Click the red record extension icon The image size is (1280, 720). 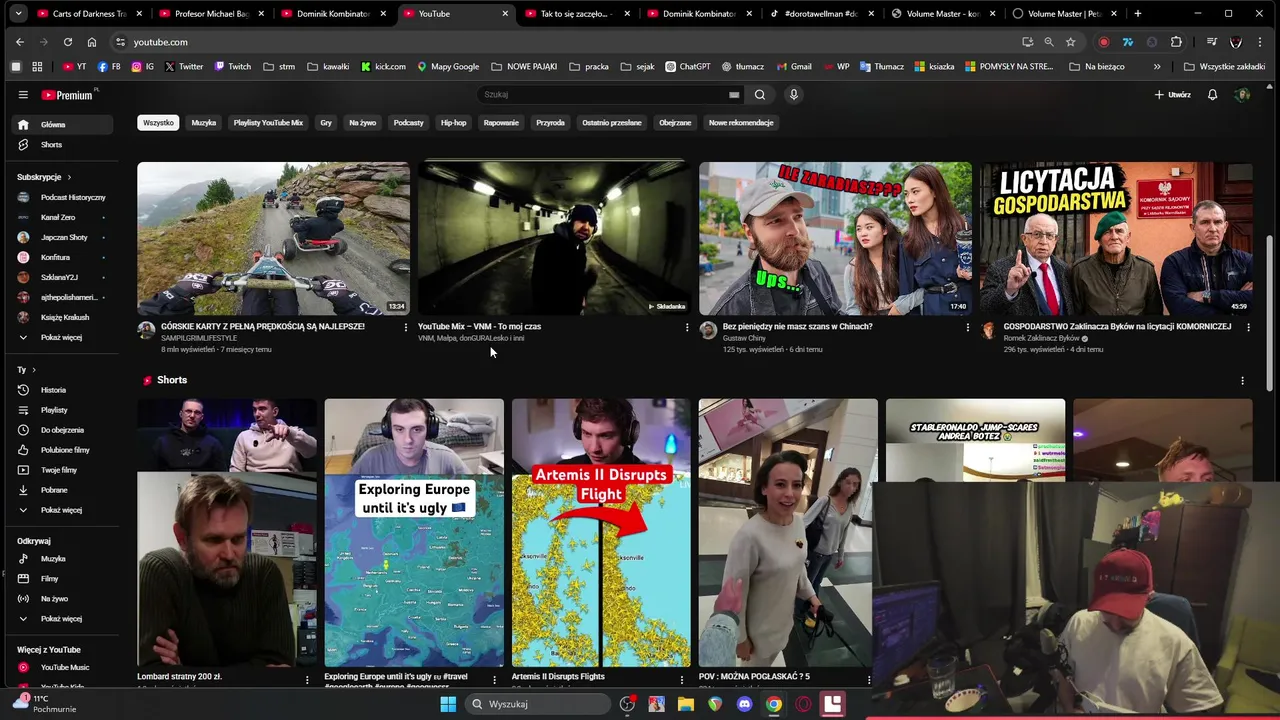(x=1103, y=42)
